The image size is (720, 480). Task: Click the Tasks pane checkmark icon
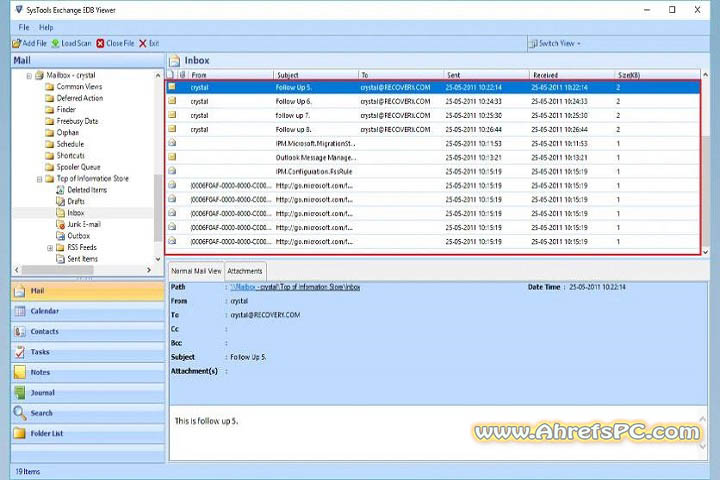20,352
